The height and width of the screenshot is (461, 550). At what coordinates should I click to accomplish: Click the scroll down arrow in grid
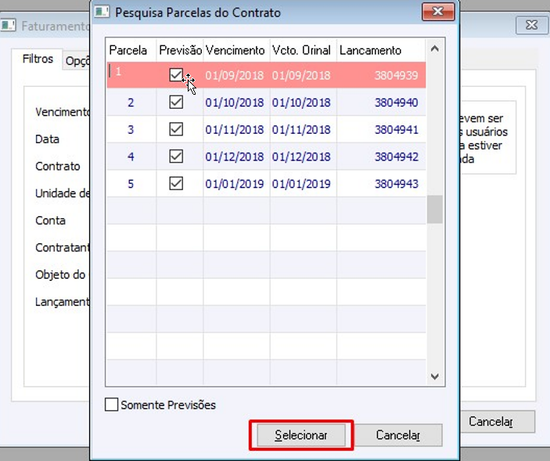pyautogui.click(x=435, y=376)
